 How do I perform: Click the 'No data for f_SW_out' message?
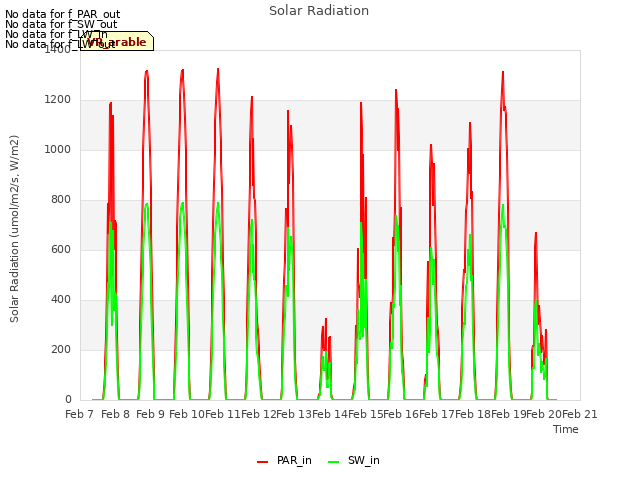pyautogui.click(x=61, y=24)
